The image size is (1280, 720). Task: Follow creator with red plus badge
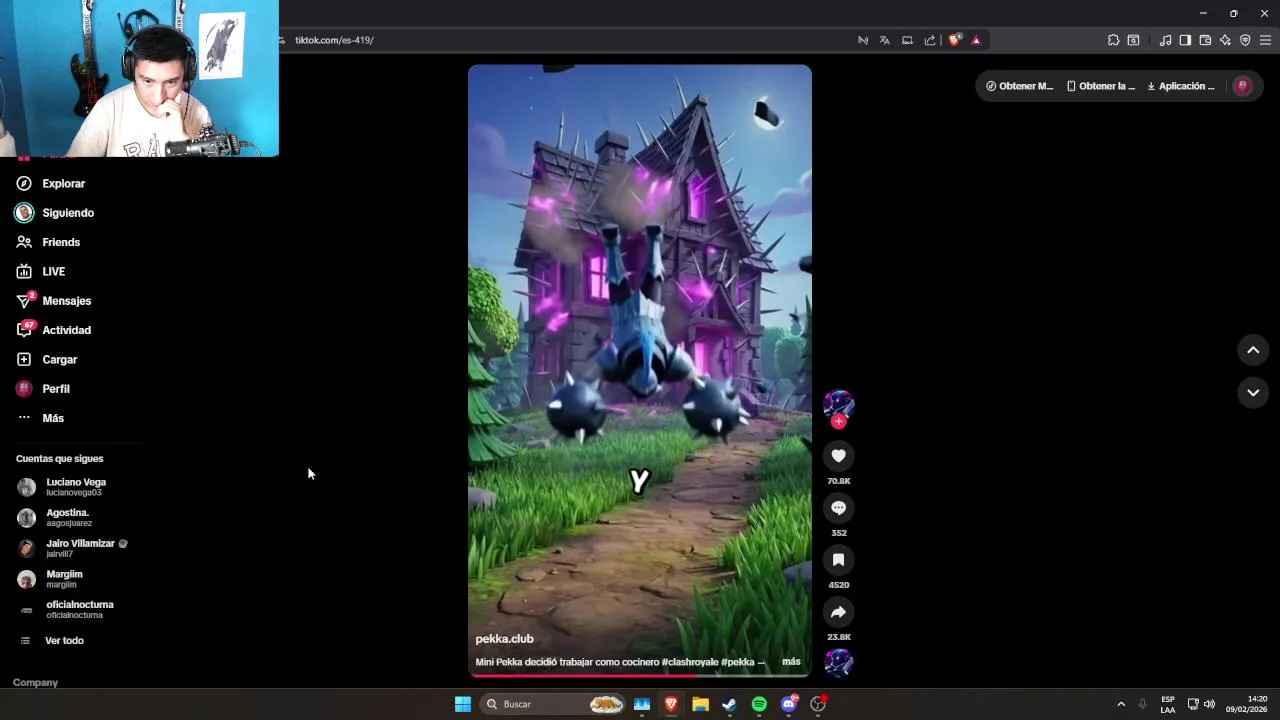tap(838, 422)
